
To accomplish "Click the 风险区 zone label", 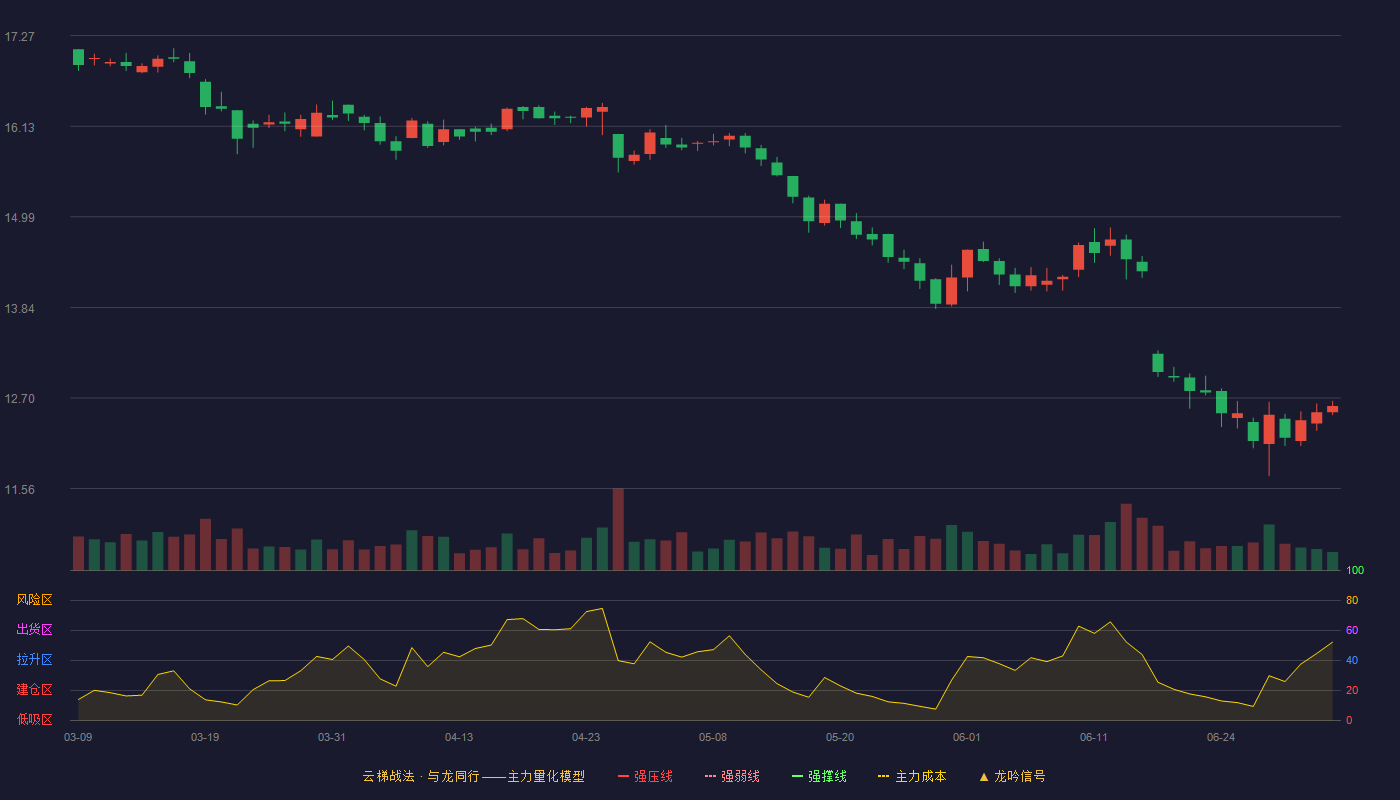I will pyautogui.click(x=34, y=600).
